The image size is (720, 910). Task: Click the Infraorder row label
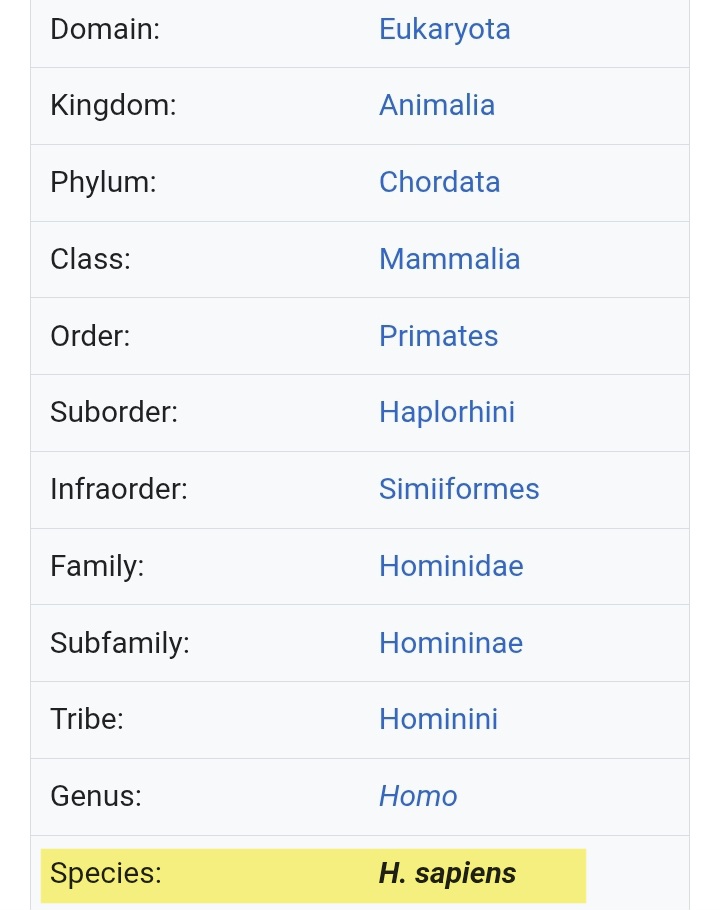[x=119, y=489]
